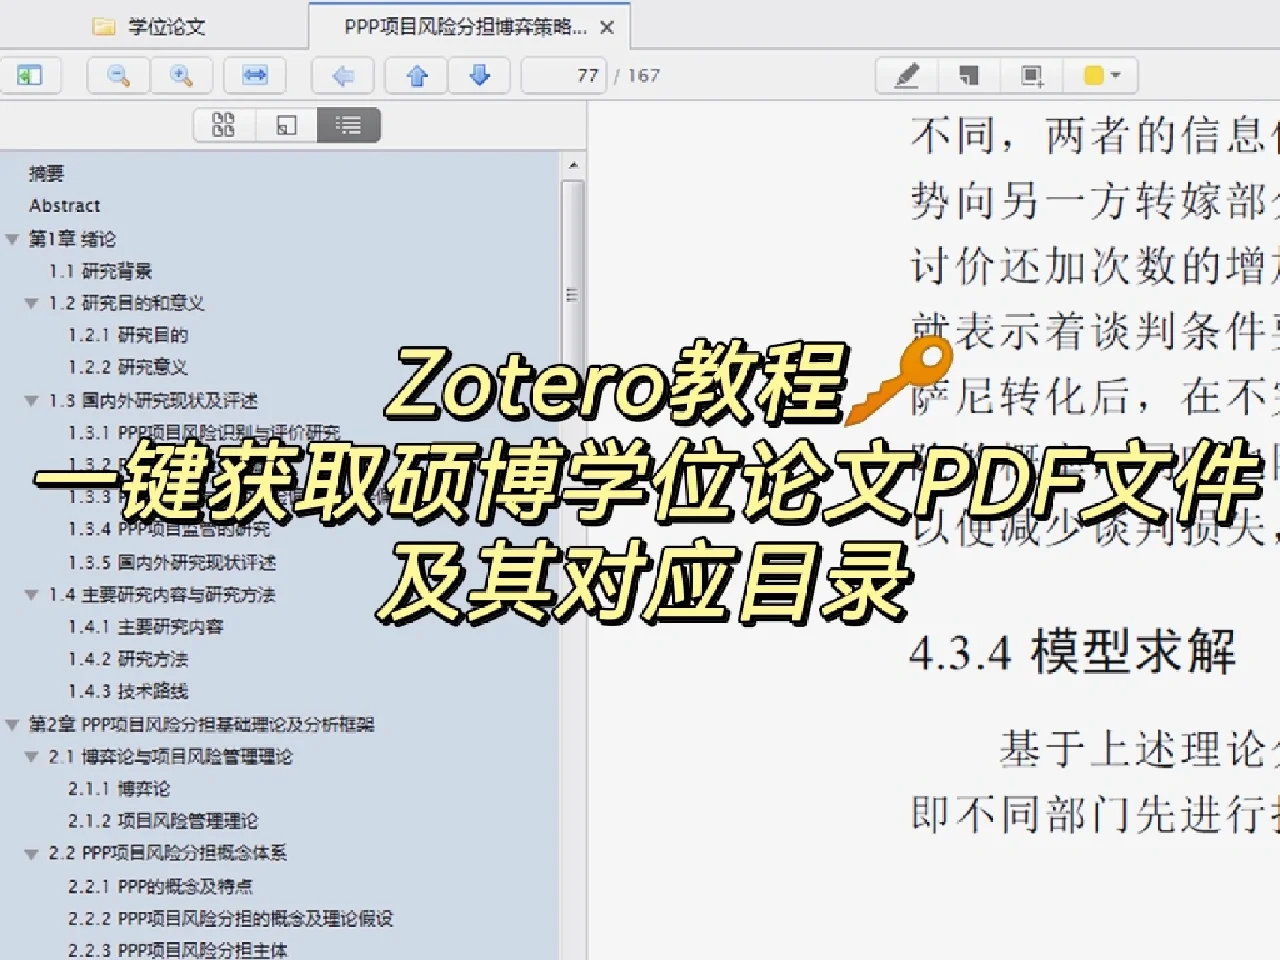Screen dimensions: 1280x960
Task: Fit page to width icon
Action: (x=255, y=75)
